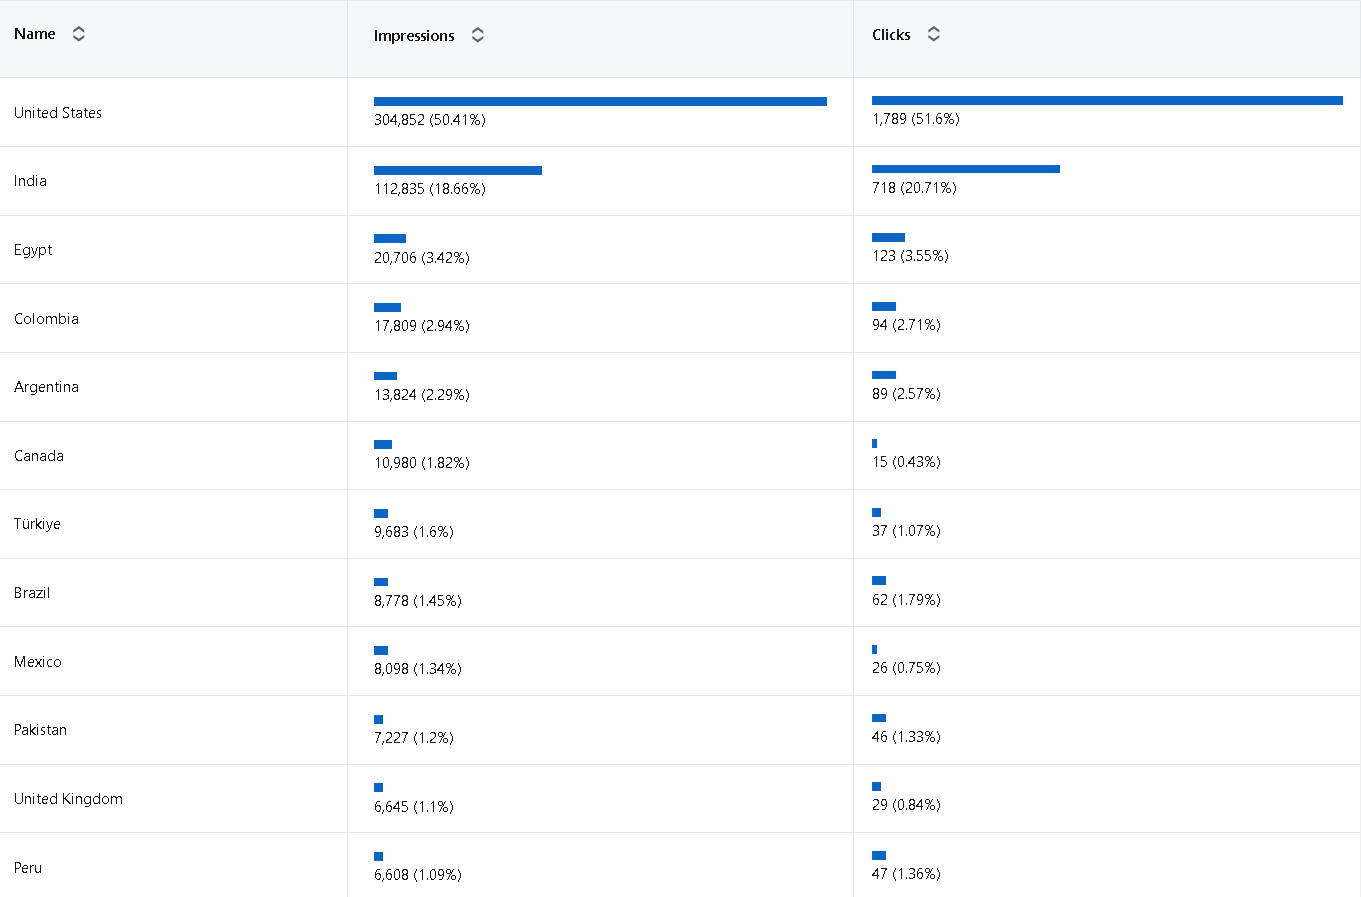Click on the Türkiye row name
Screen dimensions: 1361x897
pos(37,524)
